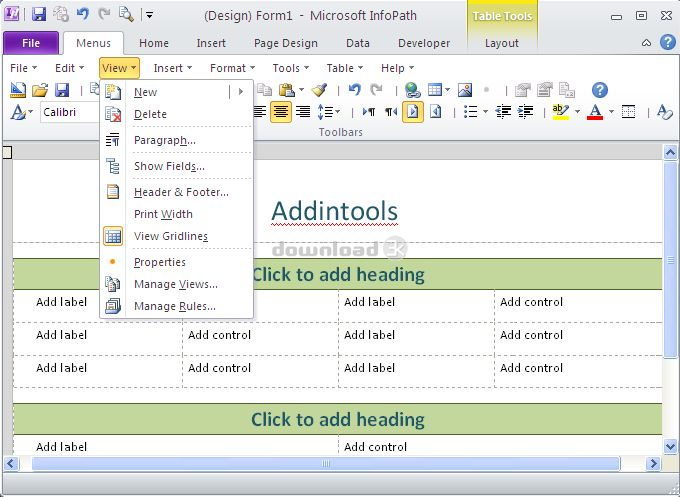Open the Customize Quick Access Toolbar arrow
This screenshot has width=680, height=497.
(149, 16)
